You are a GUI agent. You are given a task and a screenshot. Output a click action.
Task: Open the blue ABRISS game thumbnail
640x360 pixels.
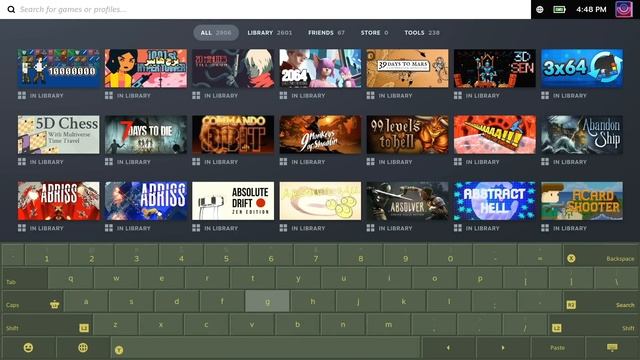click(x=146, y=201)
